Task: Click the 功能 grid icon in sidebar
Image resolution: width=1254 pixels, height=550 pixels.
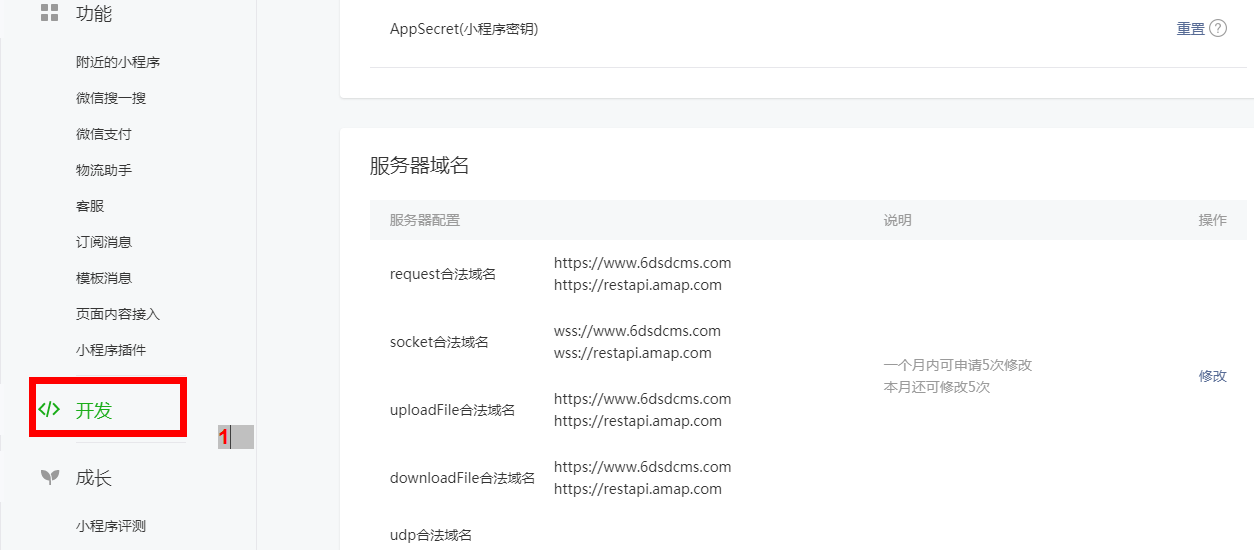Action: pyautogui.click(x=48, y=13)
